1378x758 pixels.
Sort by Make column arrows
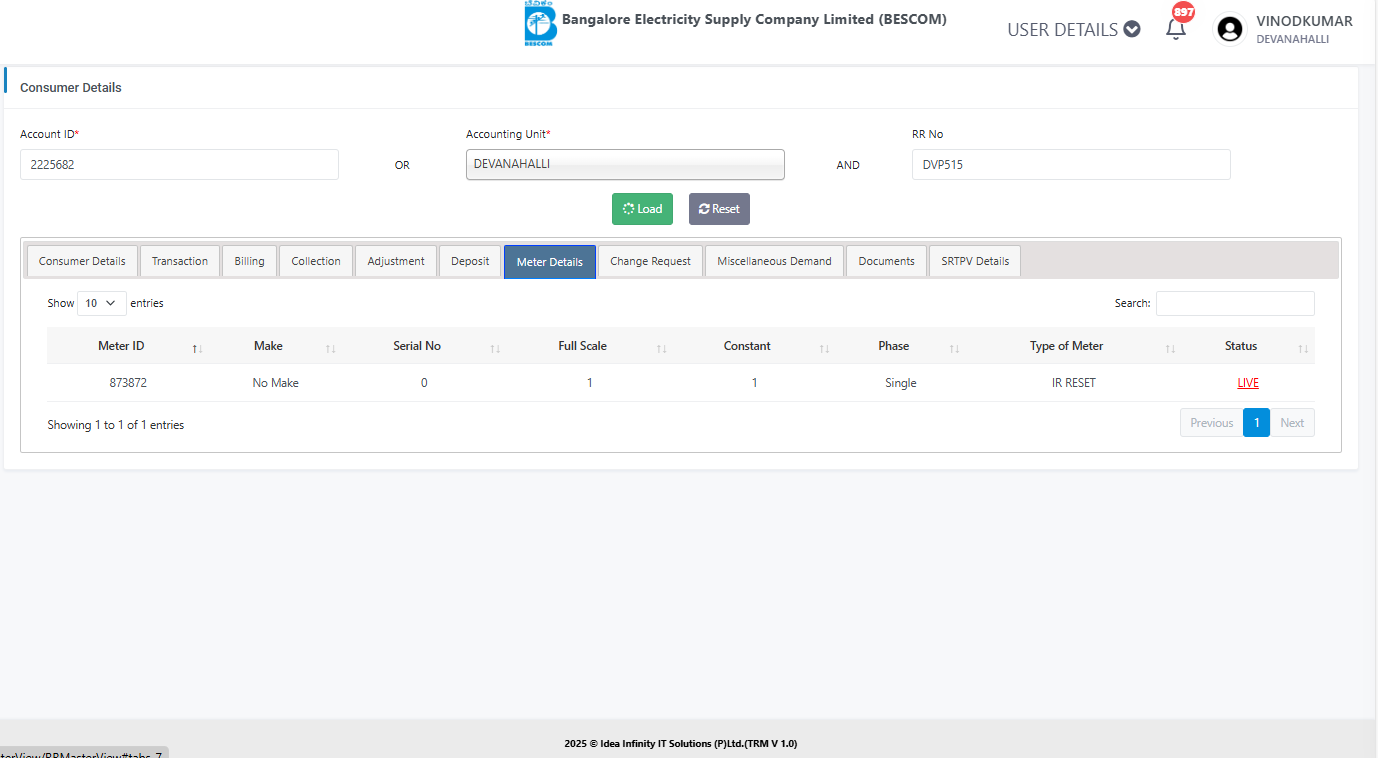(331, 348)
